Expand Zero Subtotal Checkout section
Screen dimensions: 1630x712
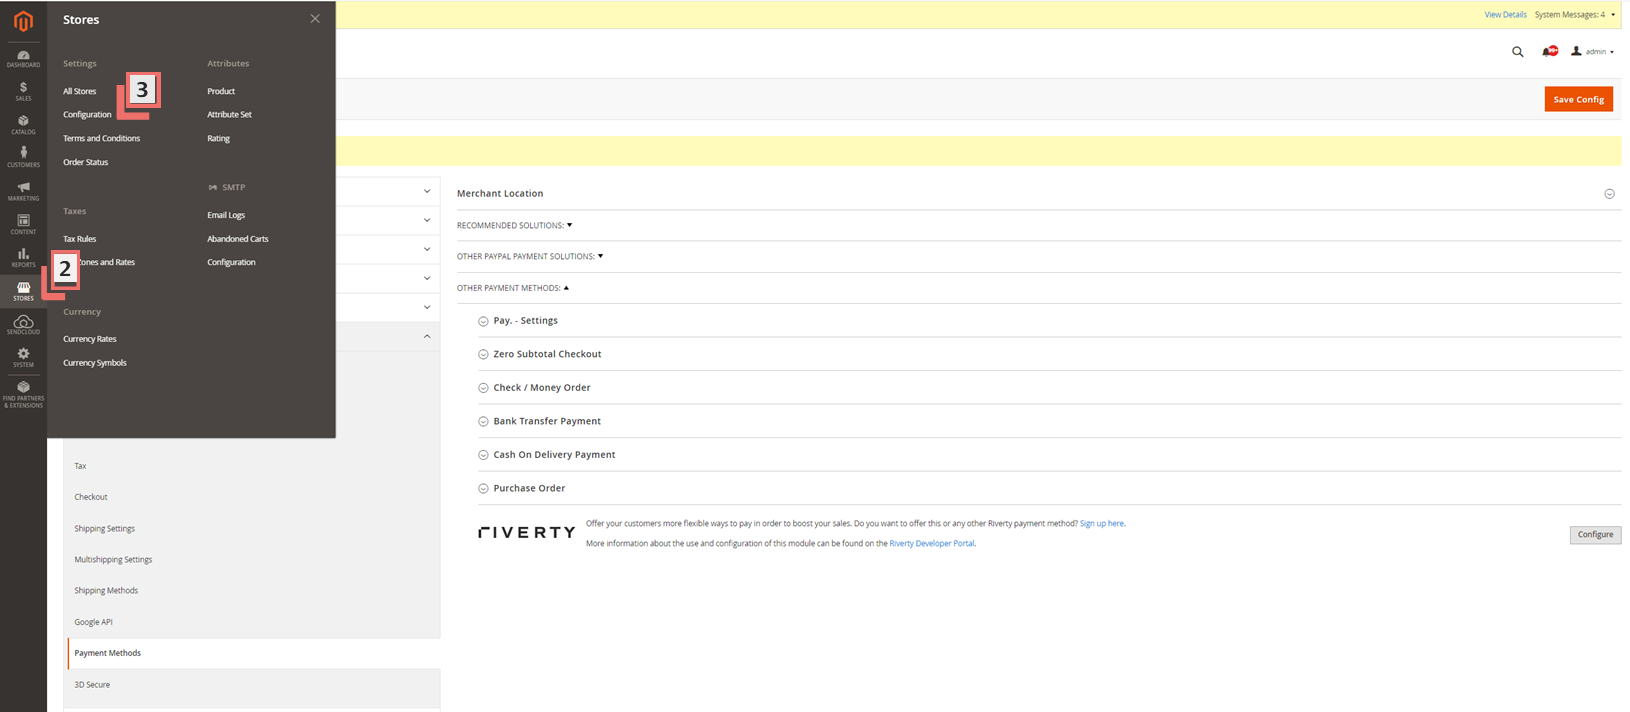coord(547,354)
